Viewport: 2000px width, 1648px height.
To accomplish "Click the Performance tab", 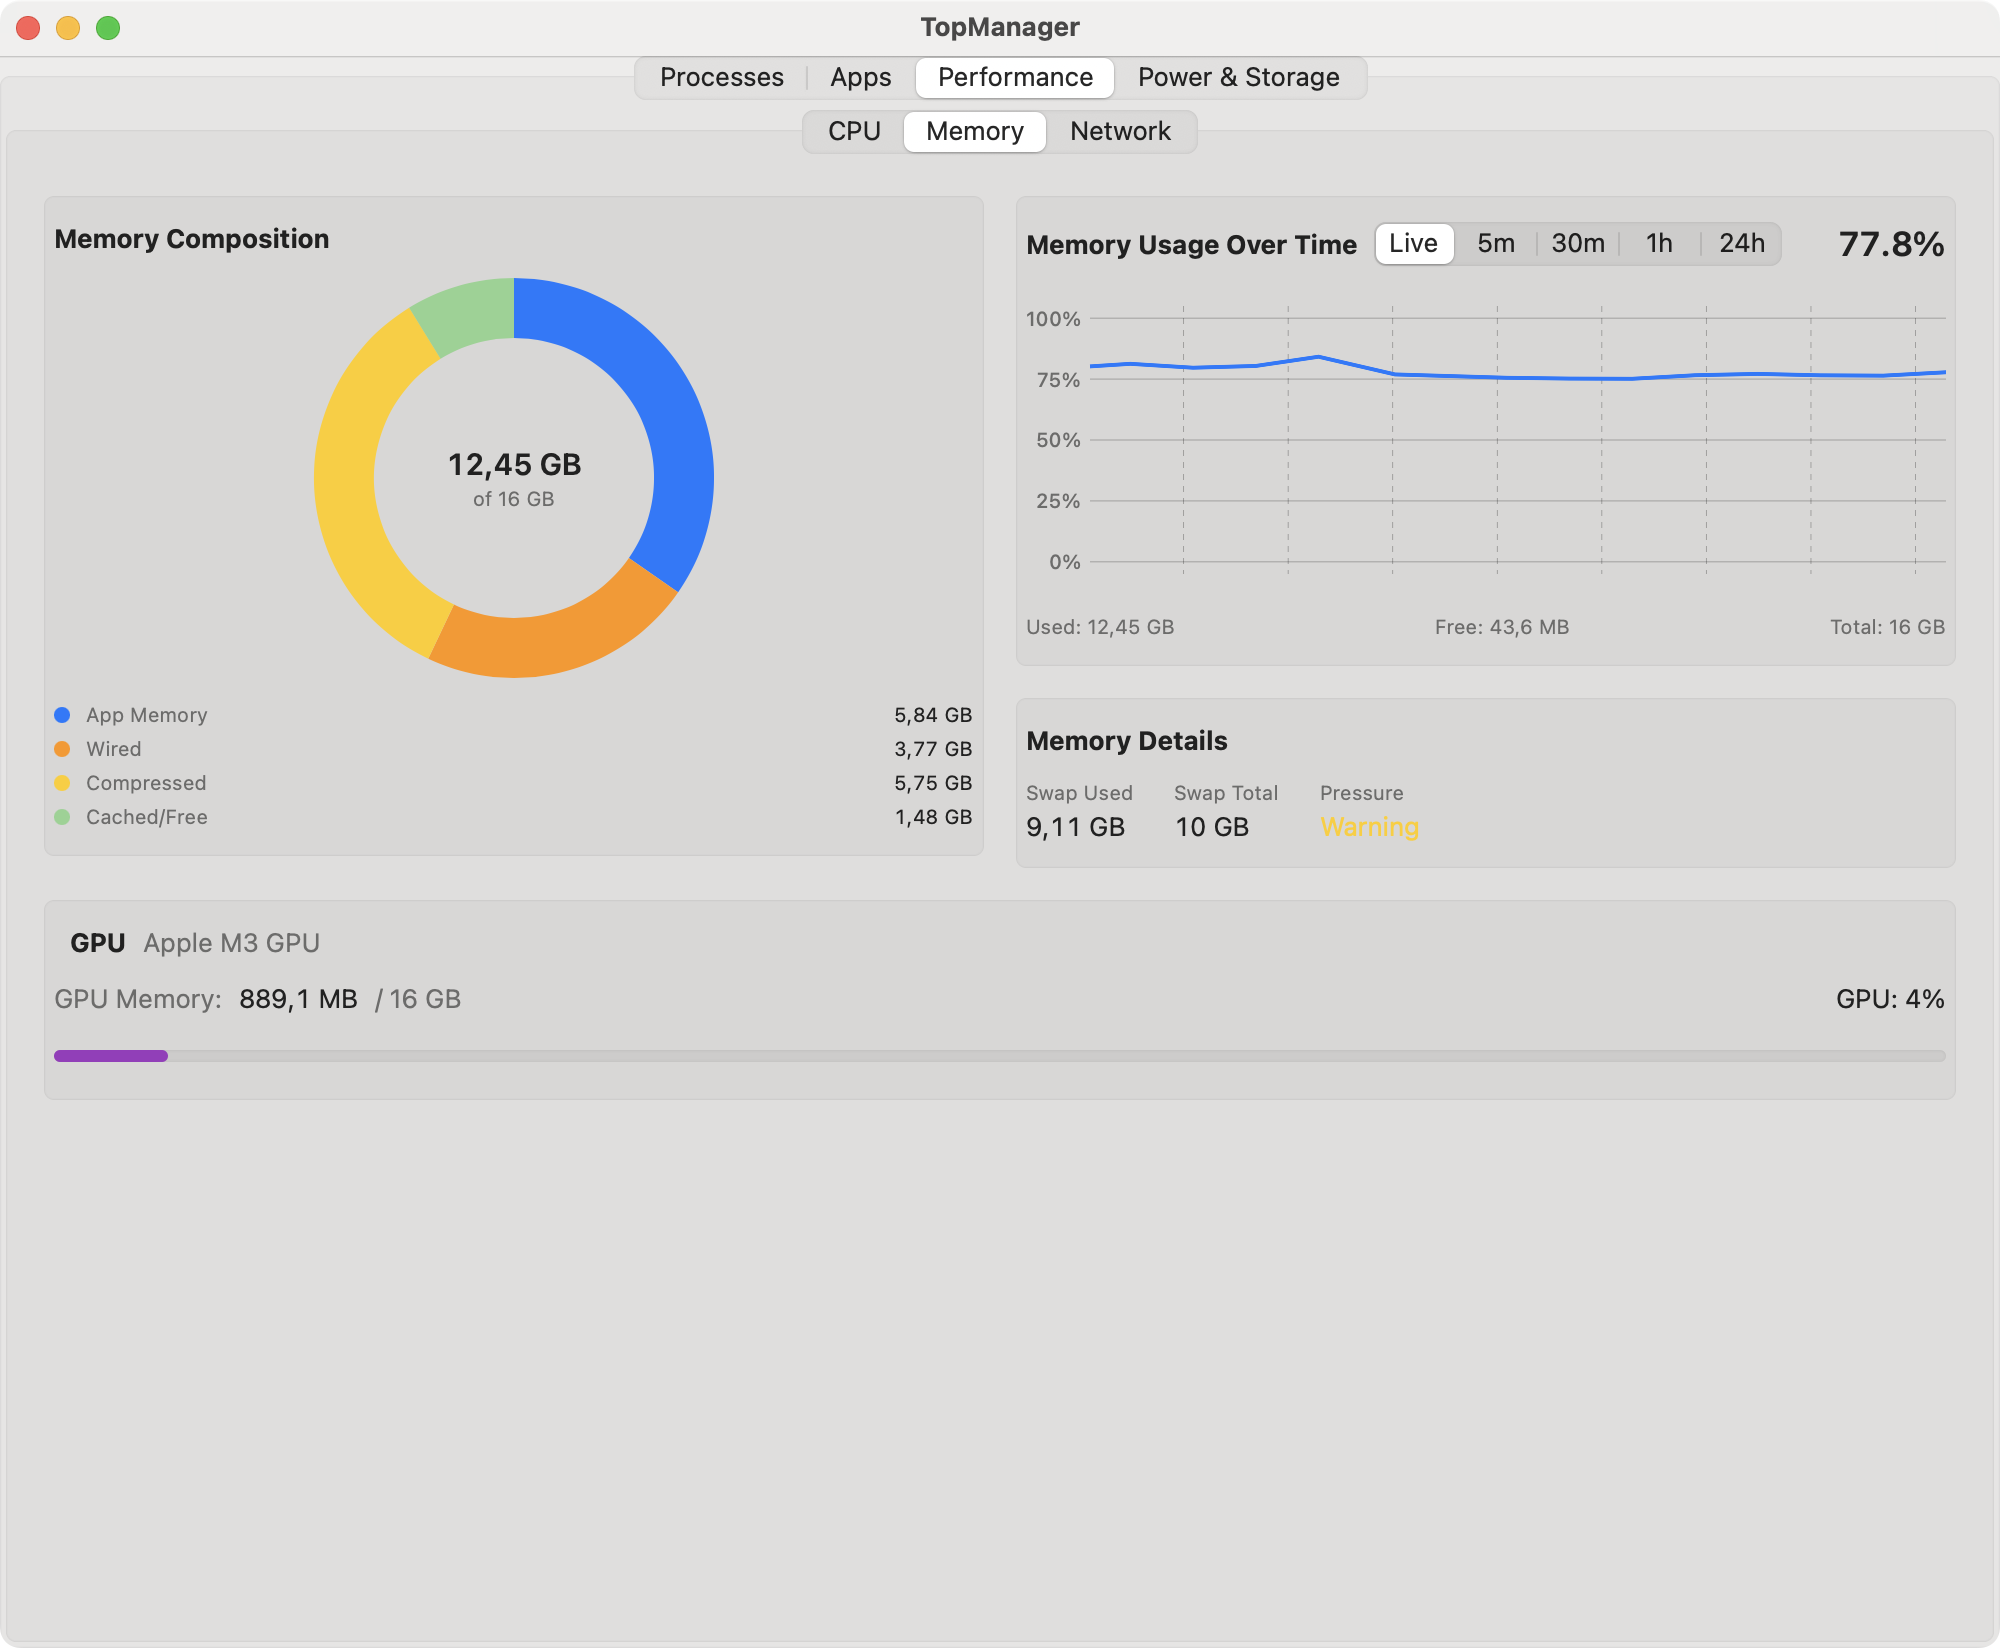I will (1015, 77).
